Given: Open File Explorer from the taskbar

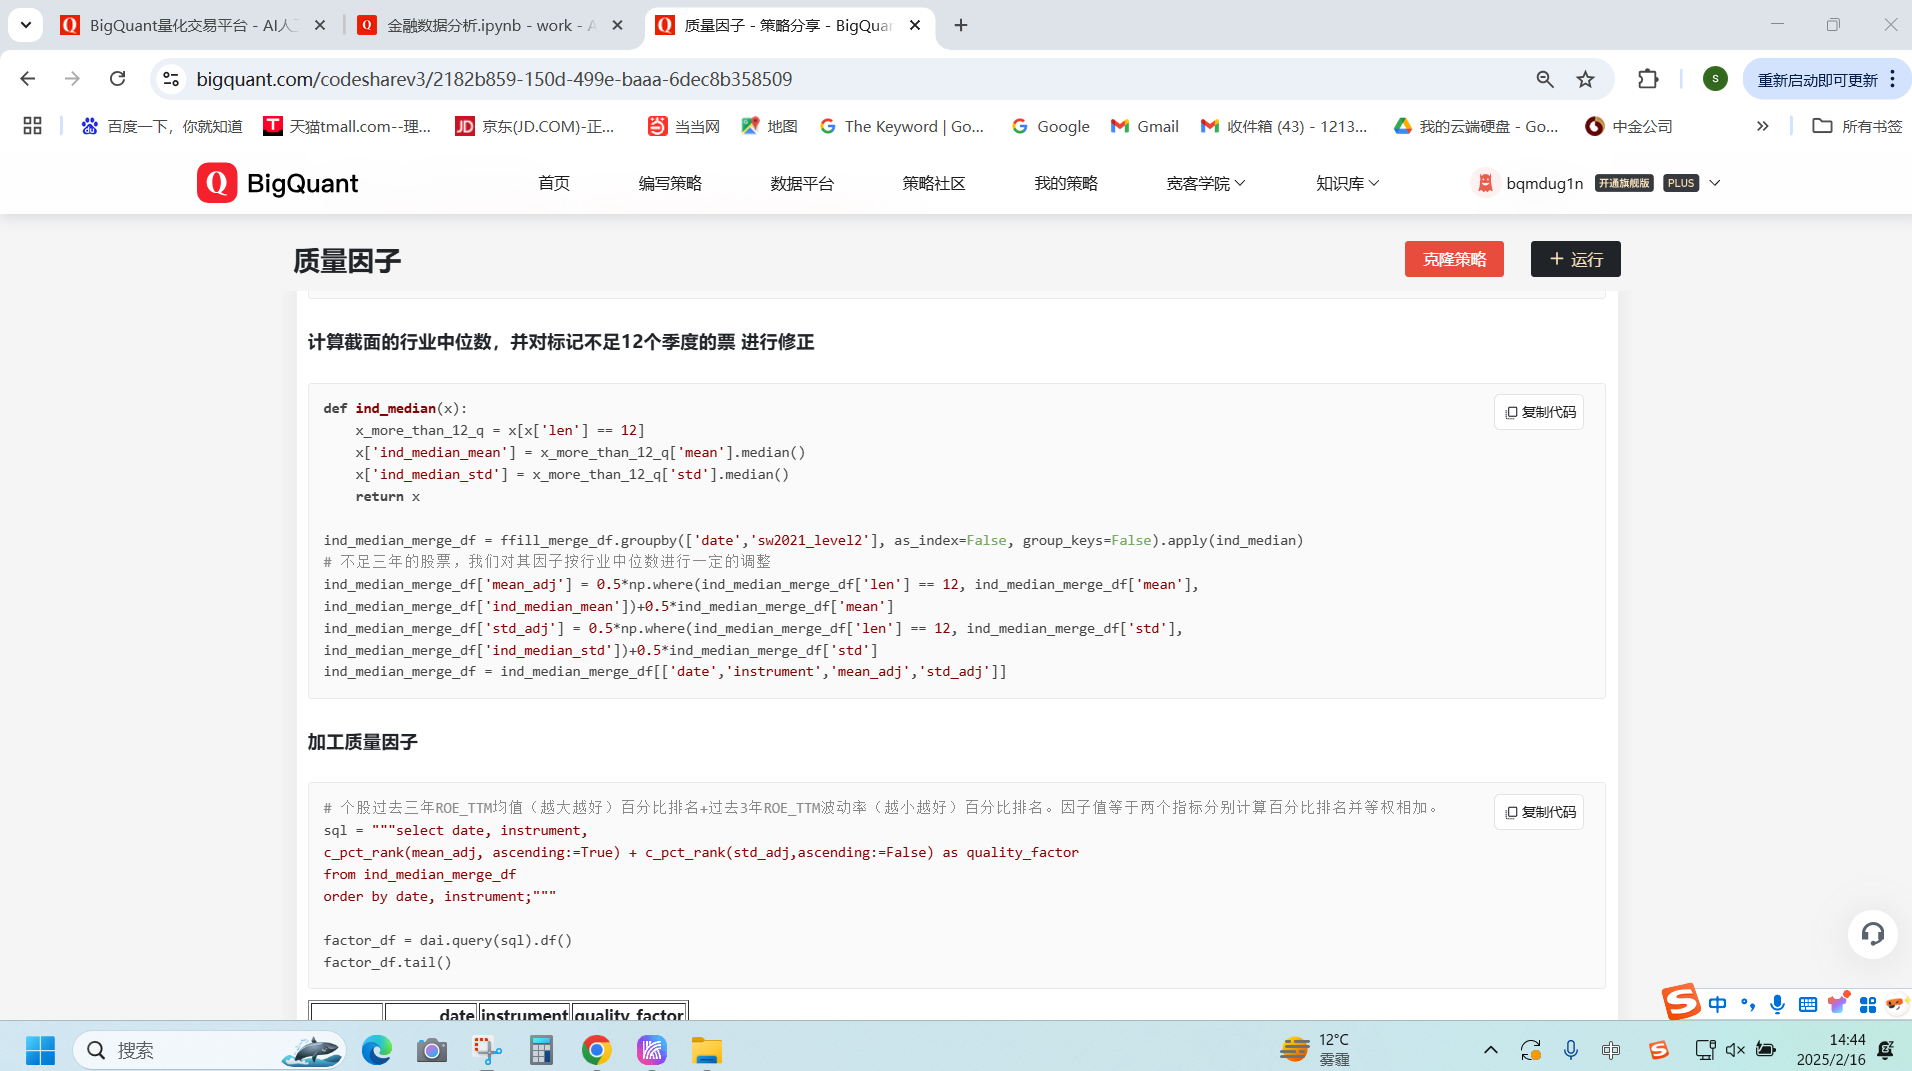Looking at the screenshot, I should click(706, 1050).
